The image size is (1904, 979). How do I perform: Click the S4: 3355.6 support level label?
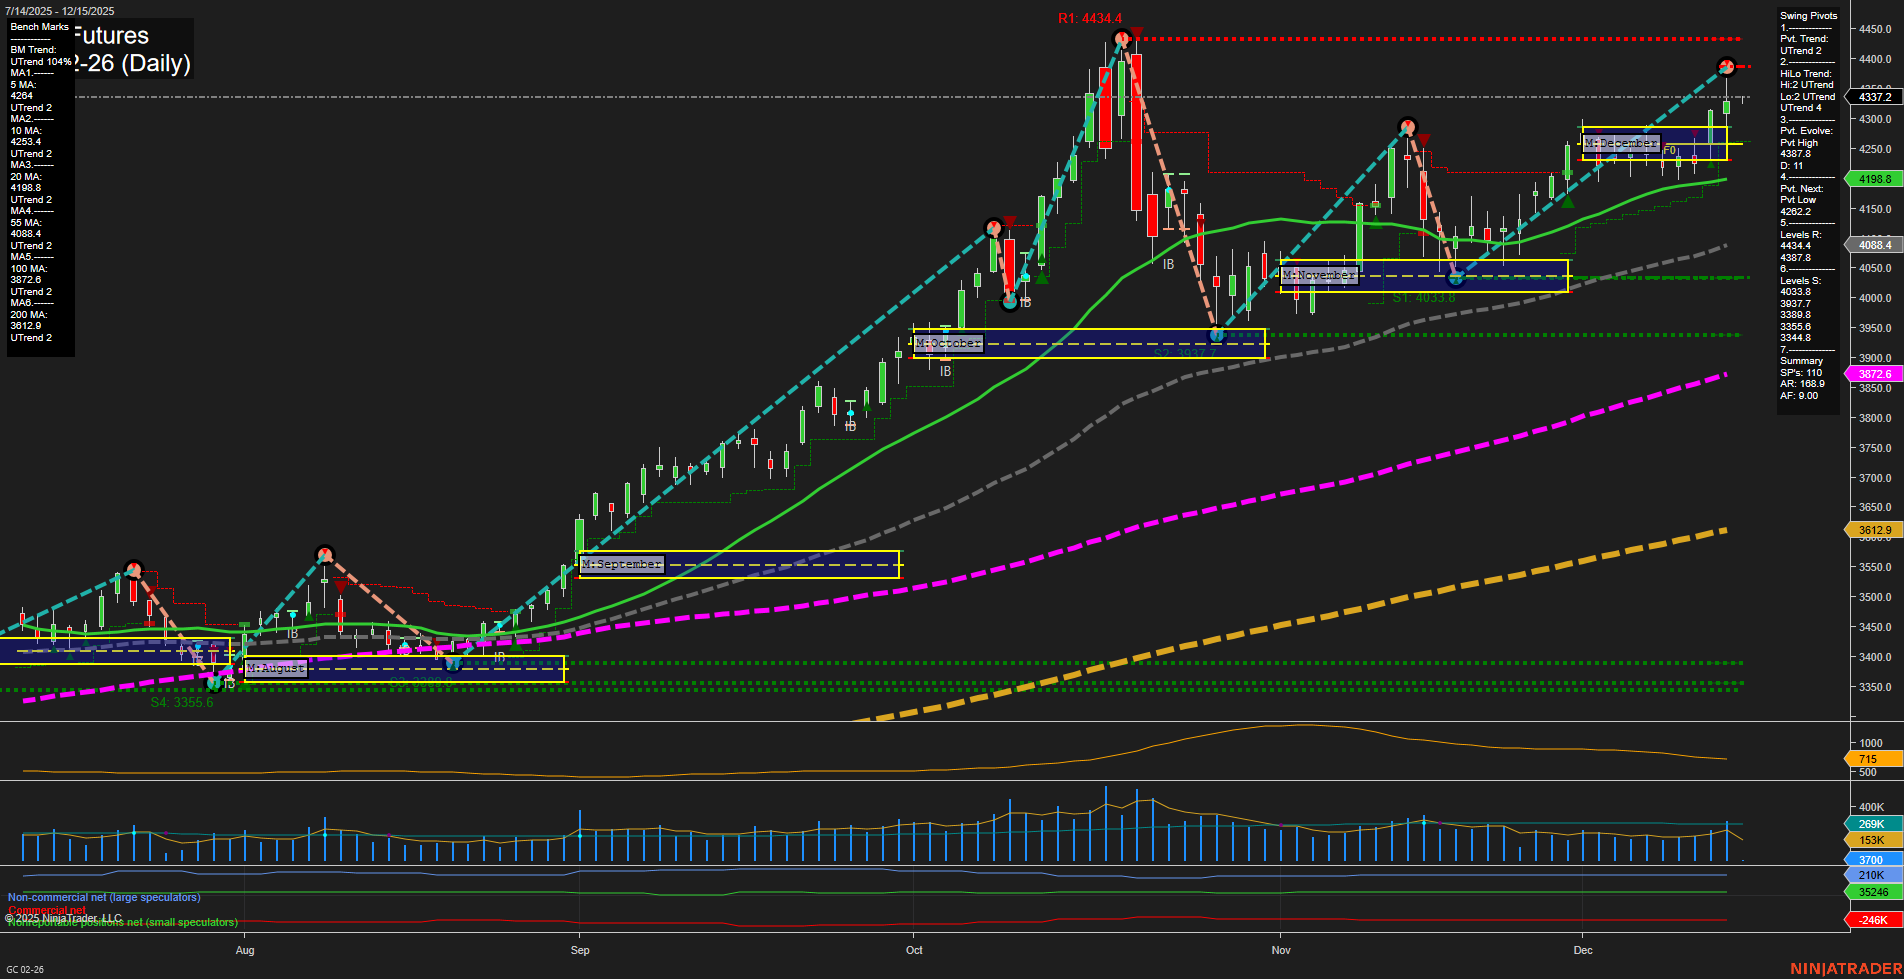click(x=183, y=702)
